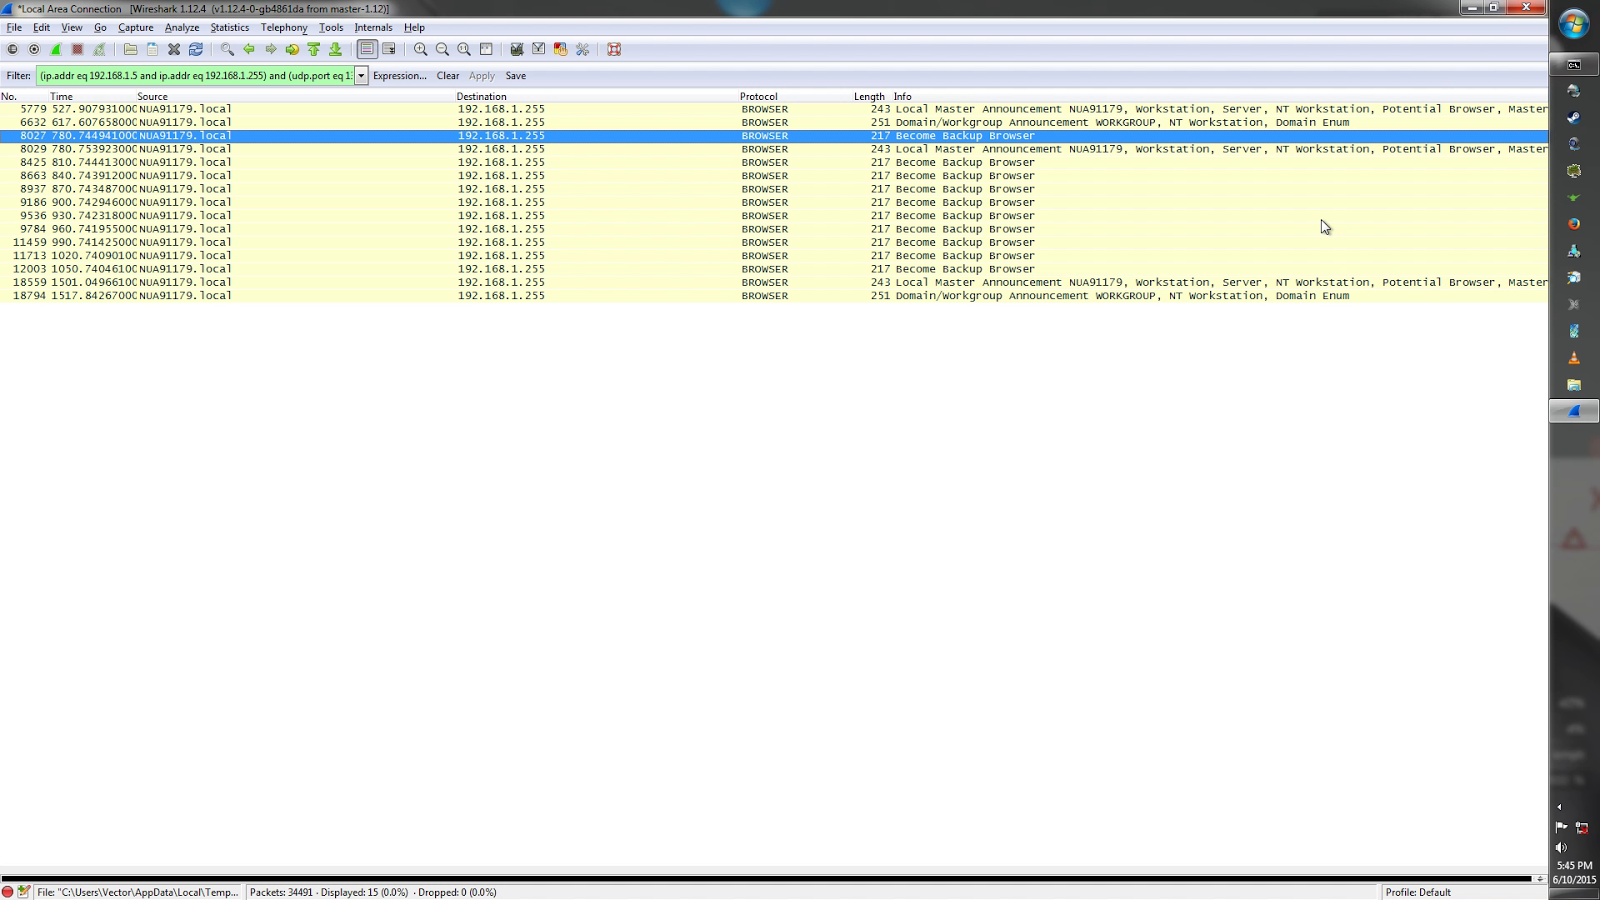Open coloring rules editor
The width and height of the screenshot is (1600, 900).
tap(560, 49)
